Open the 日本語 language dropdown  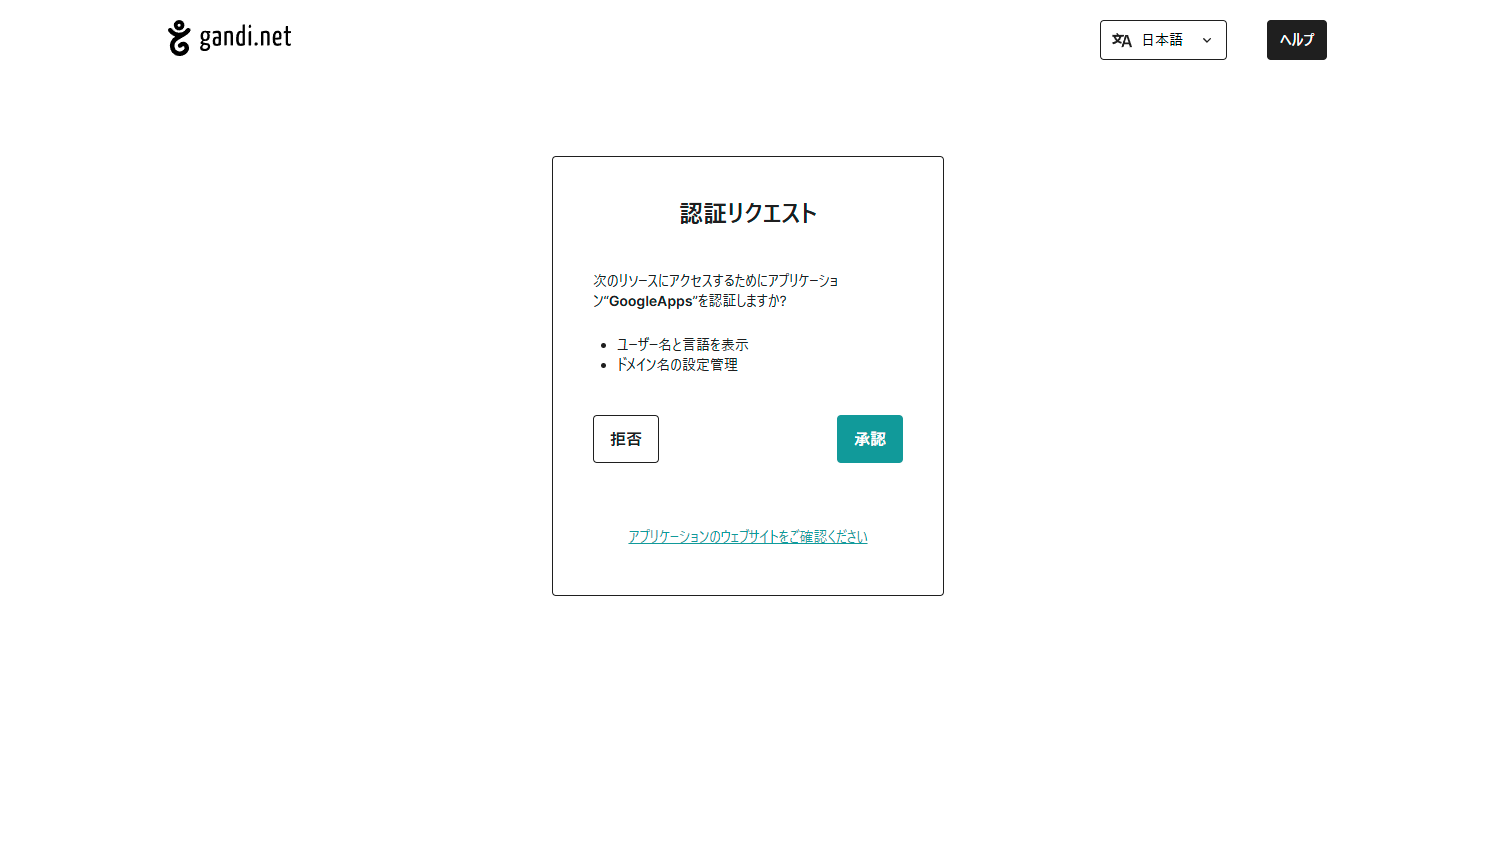click(x=1163, y=40)
